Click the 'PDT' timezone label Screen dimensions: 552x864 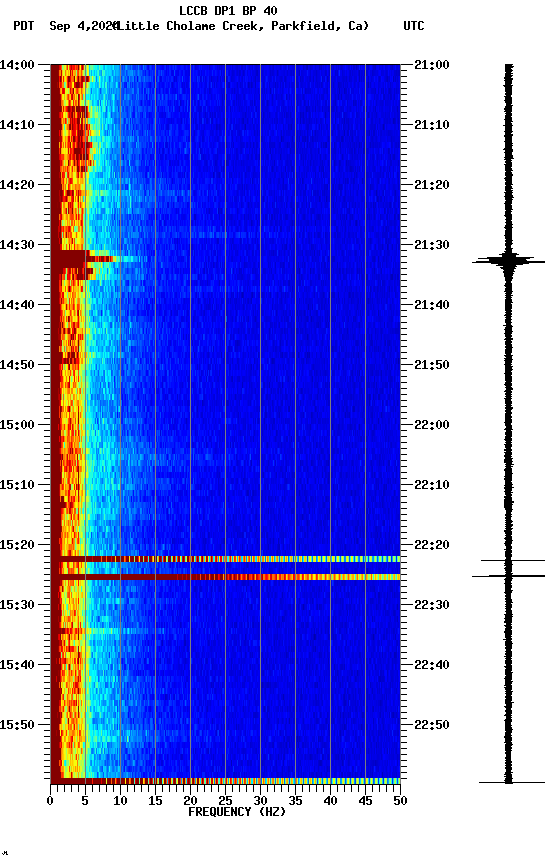pyautogui.click(x=24, y=26)
